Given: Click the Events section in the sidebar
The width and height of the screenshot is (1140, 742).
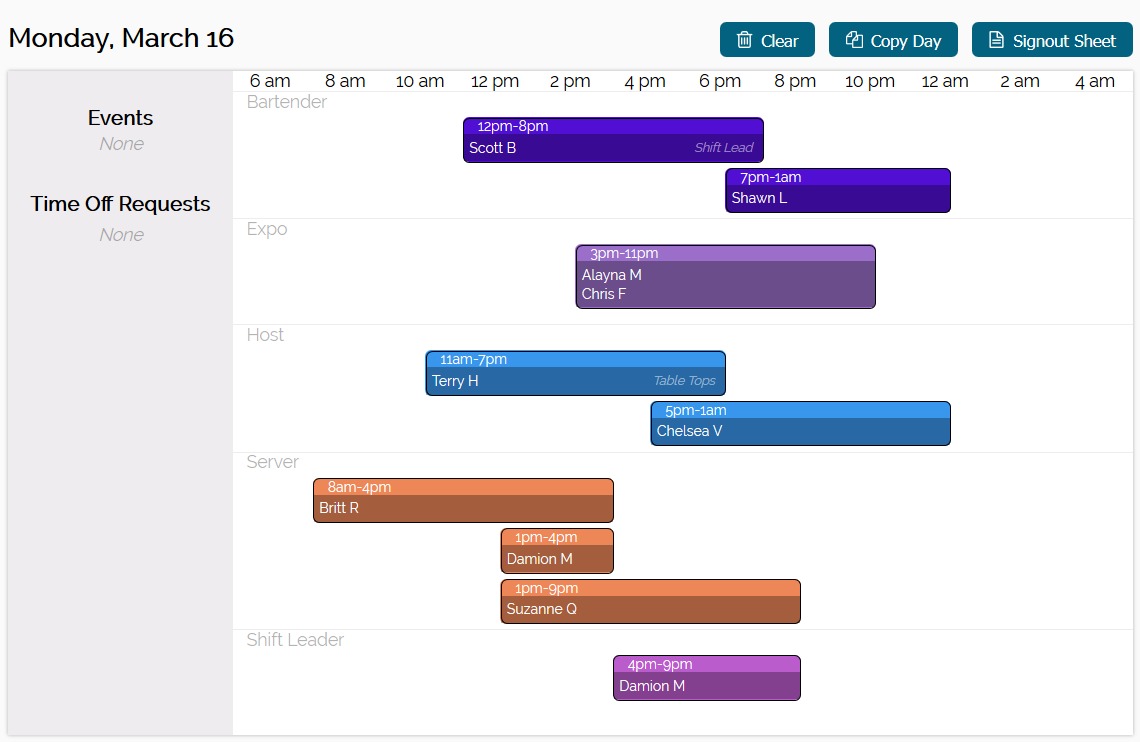Looking at the screenshot, I should 120,117.
